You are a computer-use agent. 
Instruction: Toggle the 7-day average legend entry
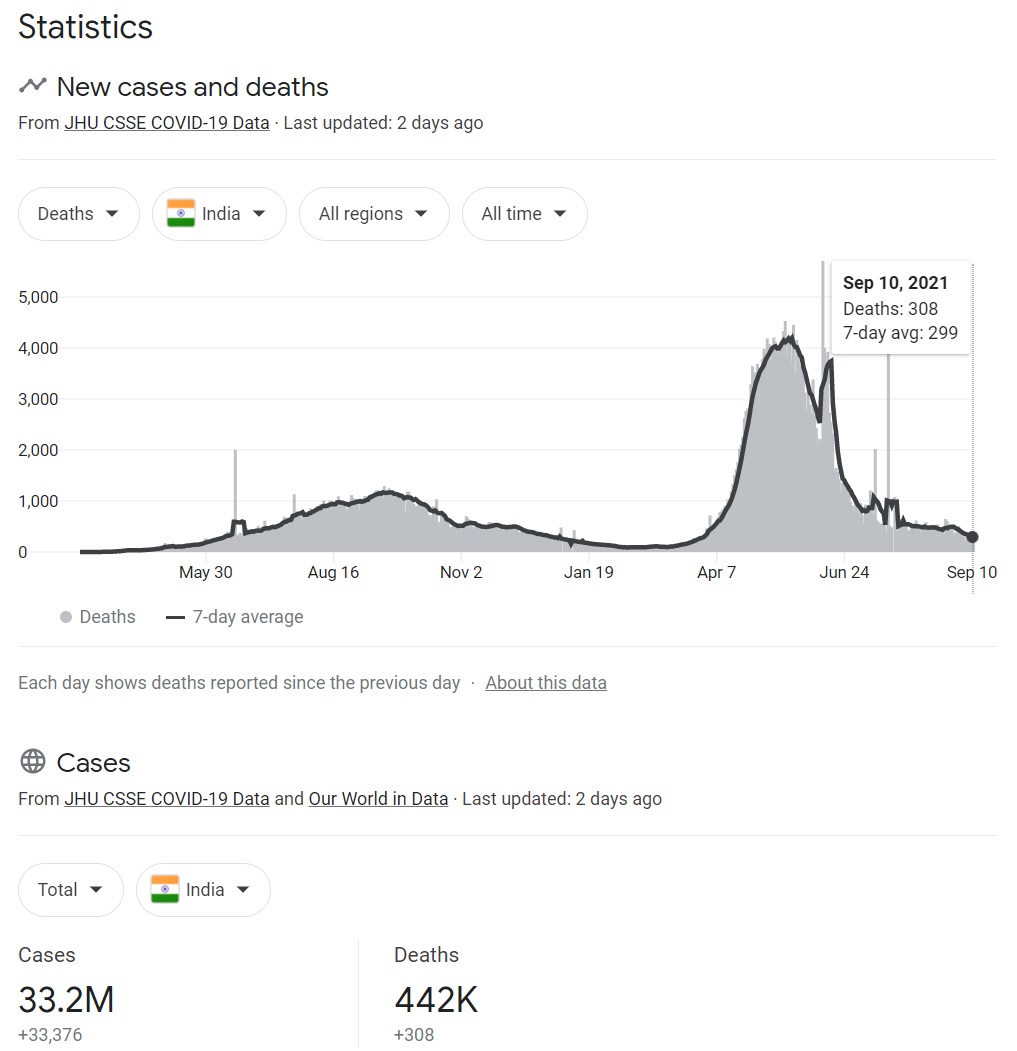pyautogui.click(x=234, y=617)
